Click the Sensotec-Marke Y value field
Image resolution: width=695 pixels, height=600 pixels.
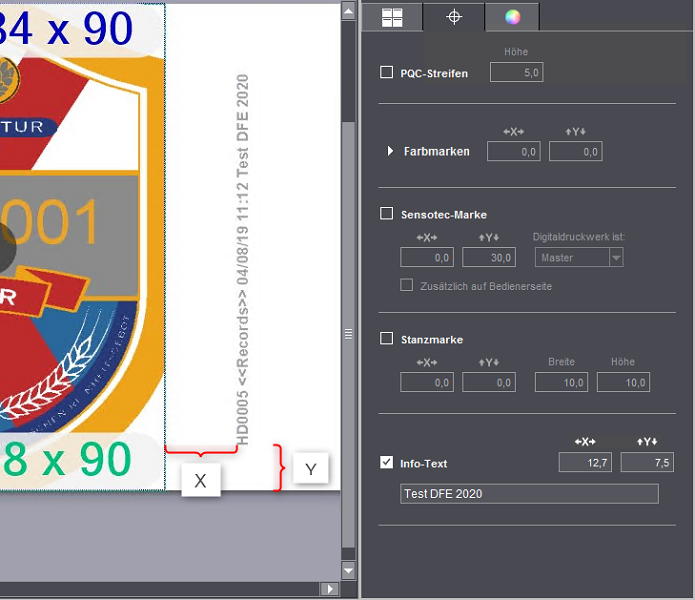488,257
